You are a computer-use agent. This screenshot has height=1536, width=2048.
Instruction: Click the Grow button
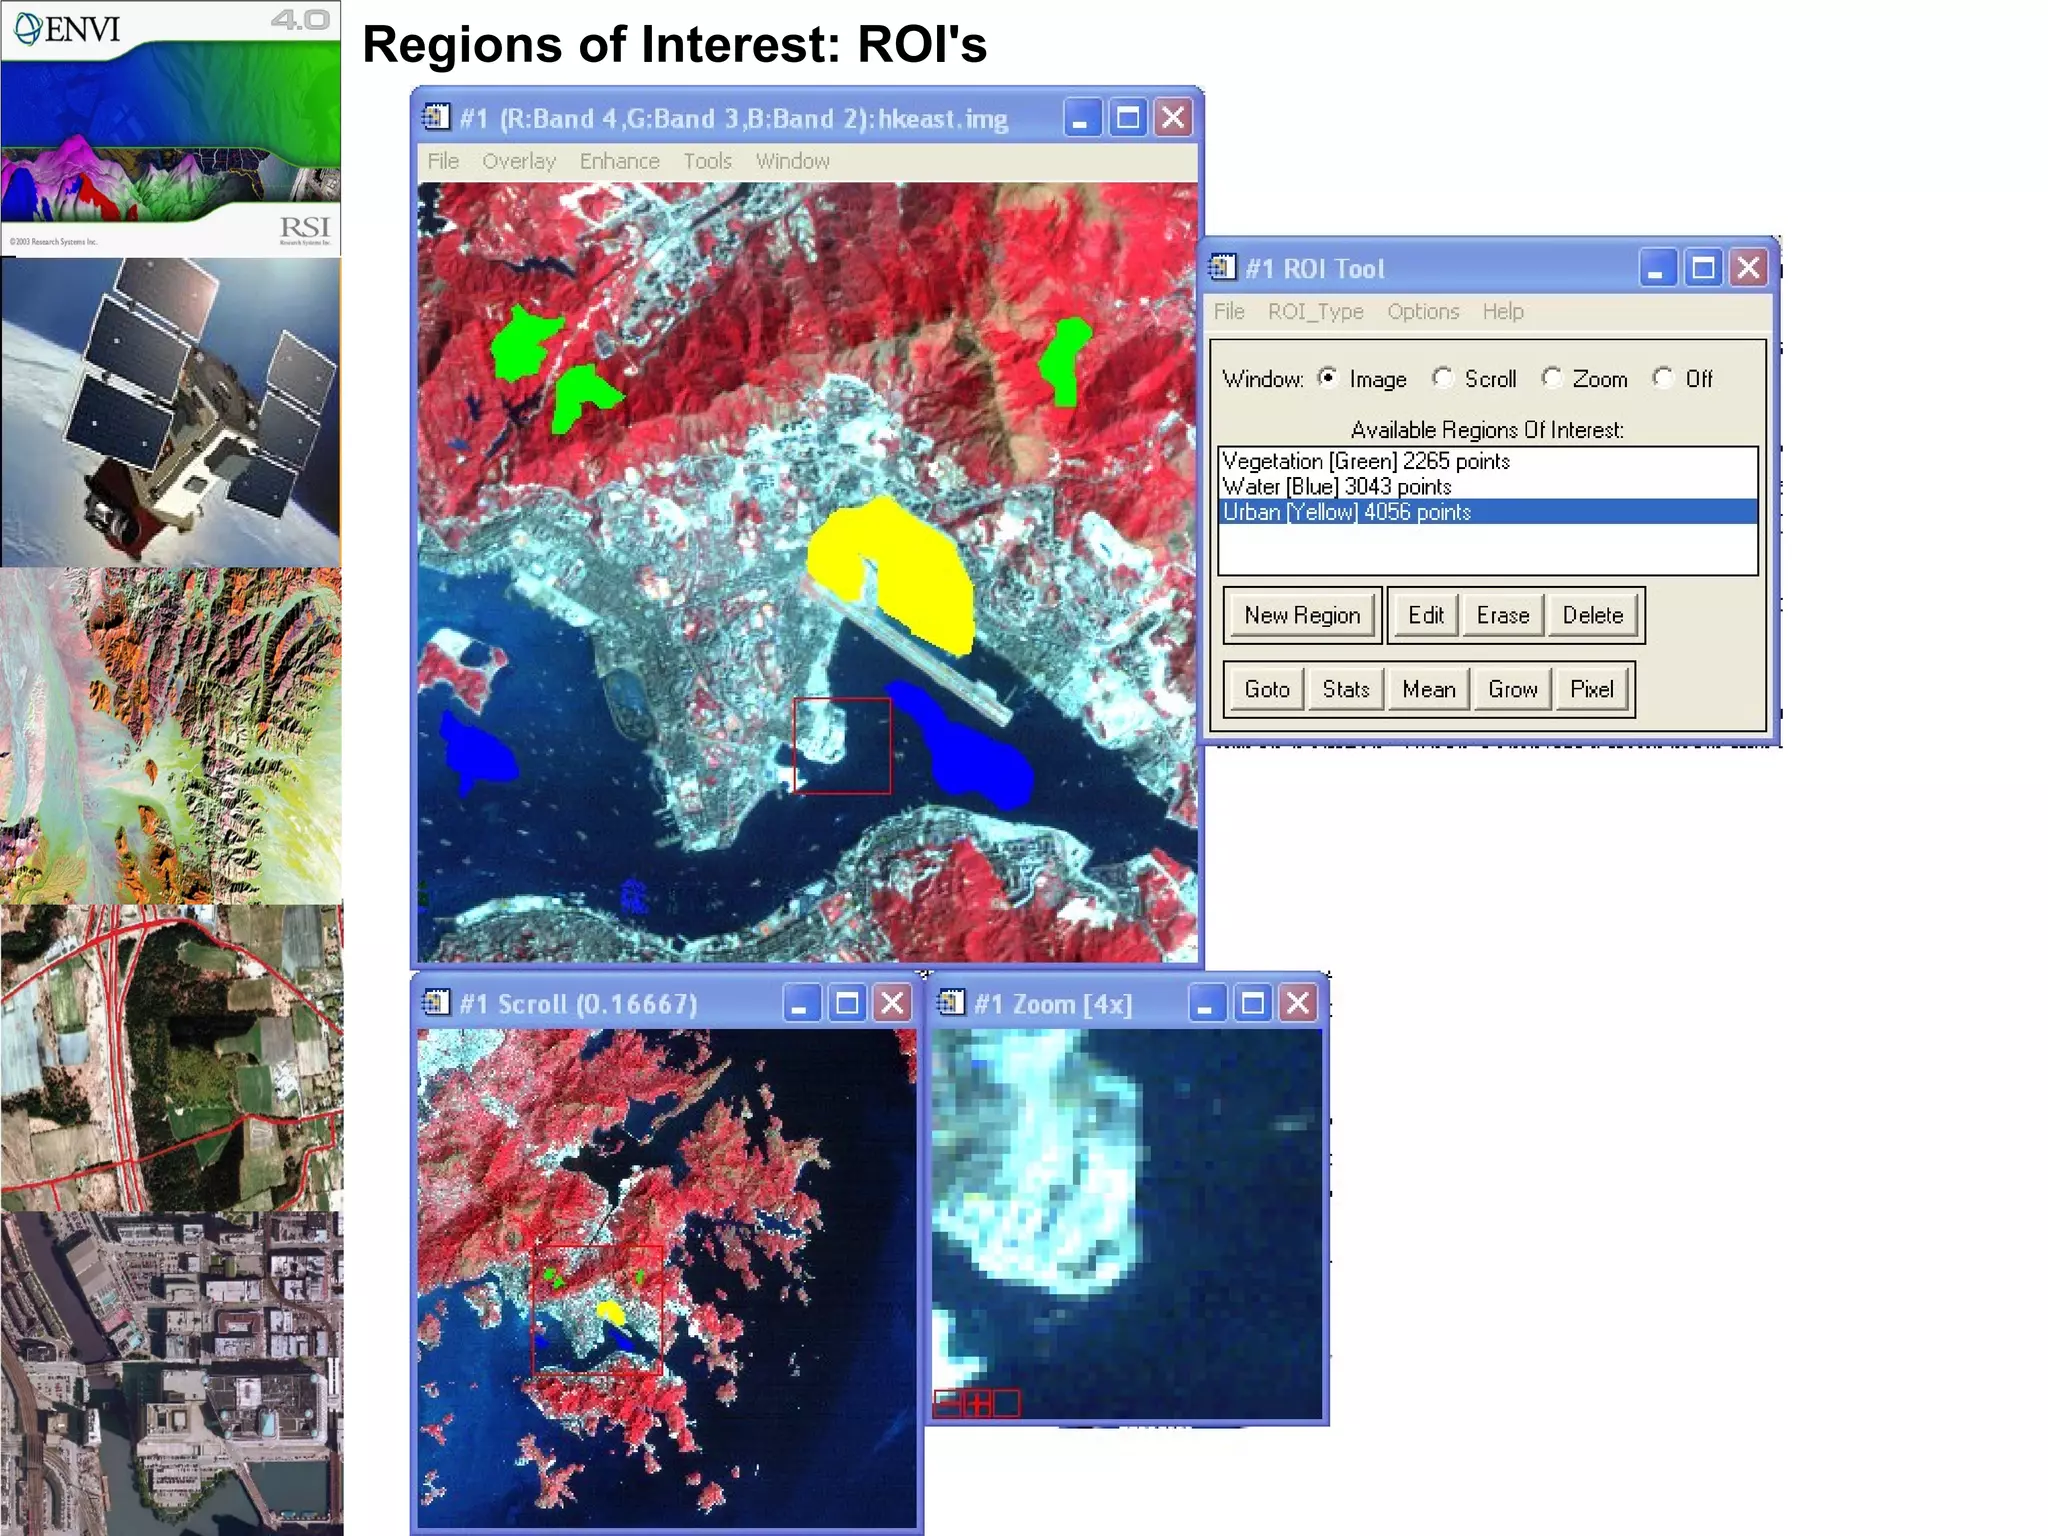[x=1512, y=690]
